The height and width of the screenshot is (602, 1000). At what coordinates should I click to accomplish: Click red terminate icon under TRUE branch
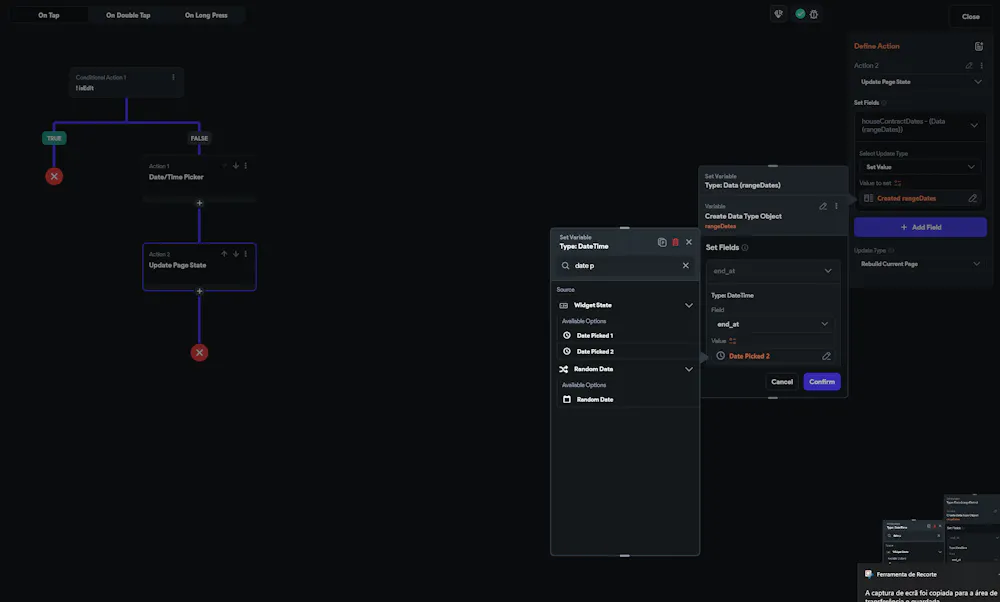[54, 177]
